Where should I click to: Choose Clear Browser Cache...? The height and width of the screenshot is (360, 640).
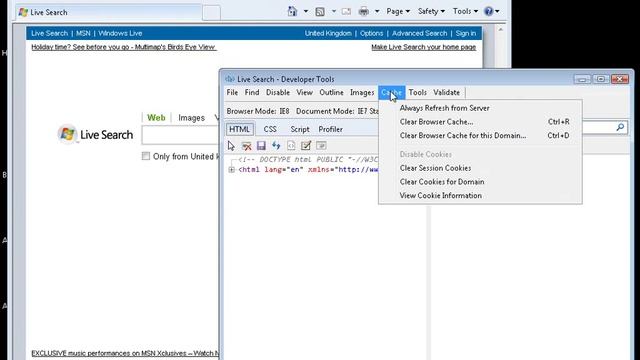[480, 122]
